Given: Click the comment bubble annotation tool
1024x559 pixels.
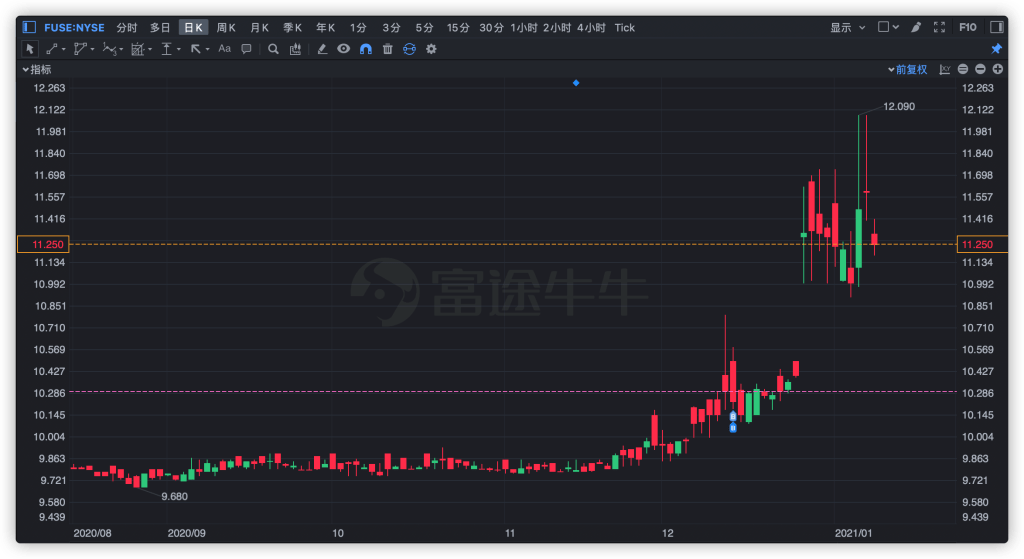Looking at the screenshot, I should 246,48.
